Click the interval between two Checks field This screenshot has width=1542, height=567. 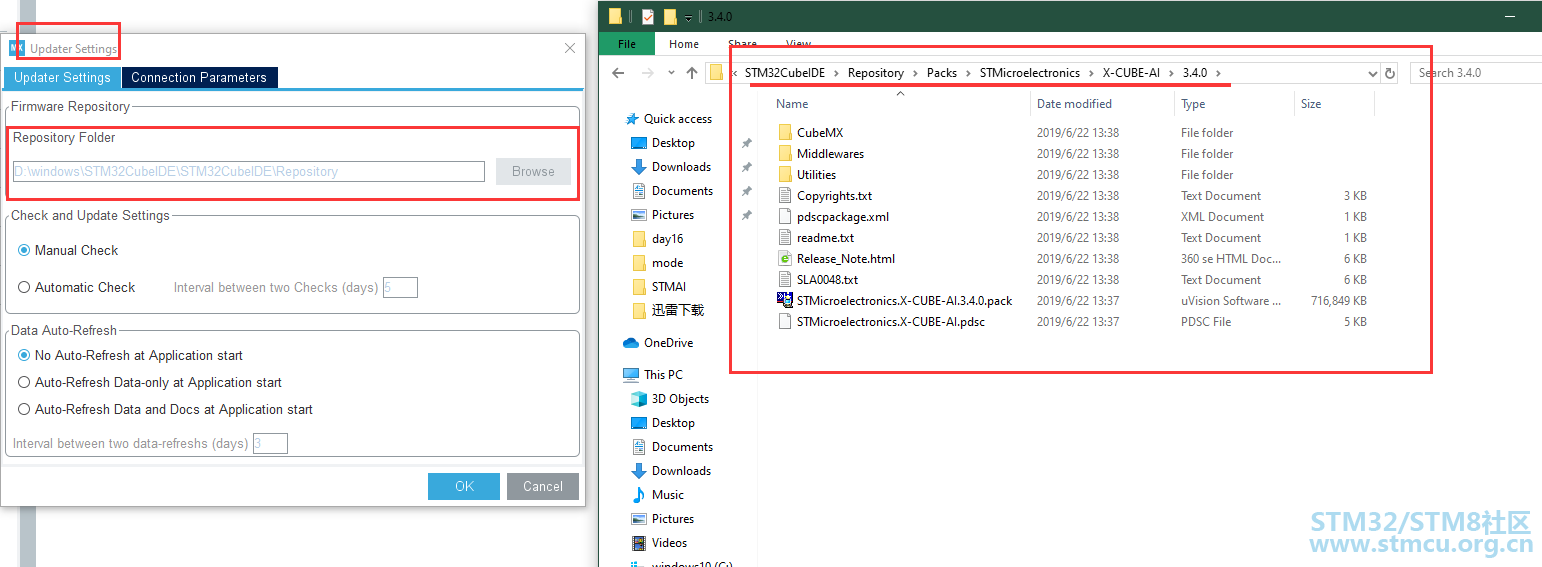[x=400, y=287]
